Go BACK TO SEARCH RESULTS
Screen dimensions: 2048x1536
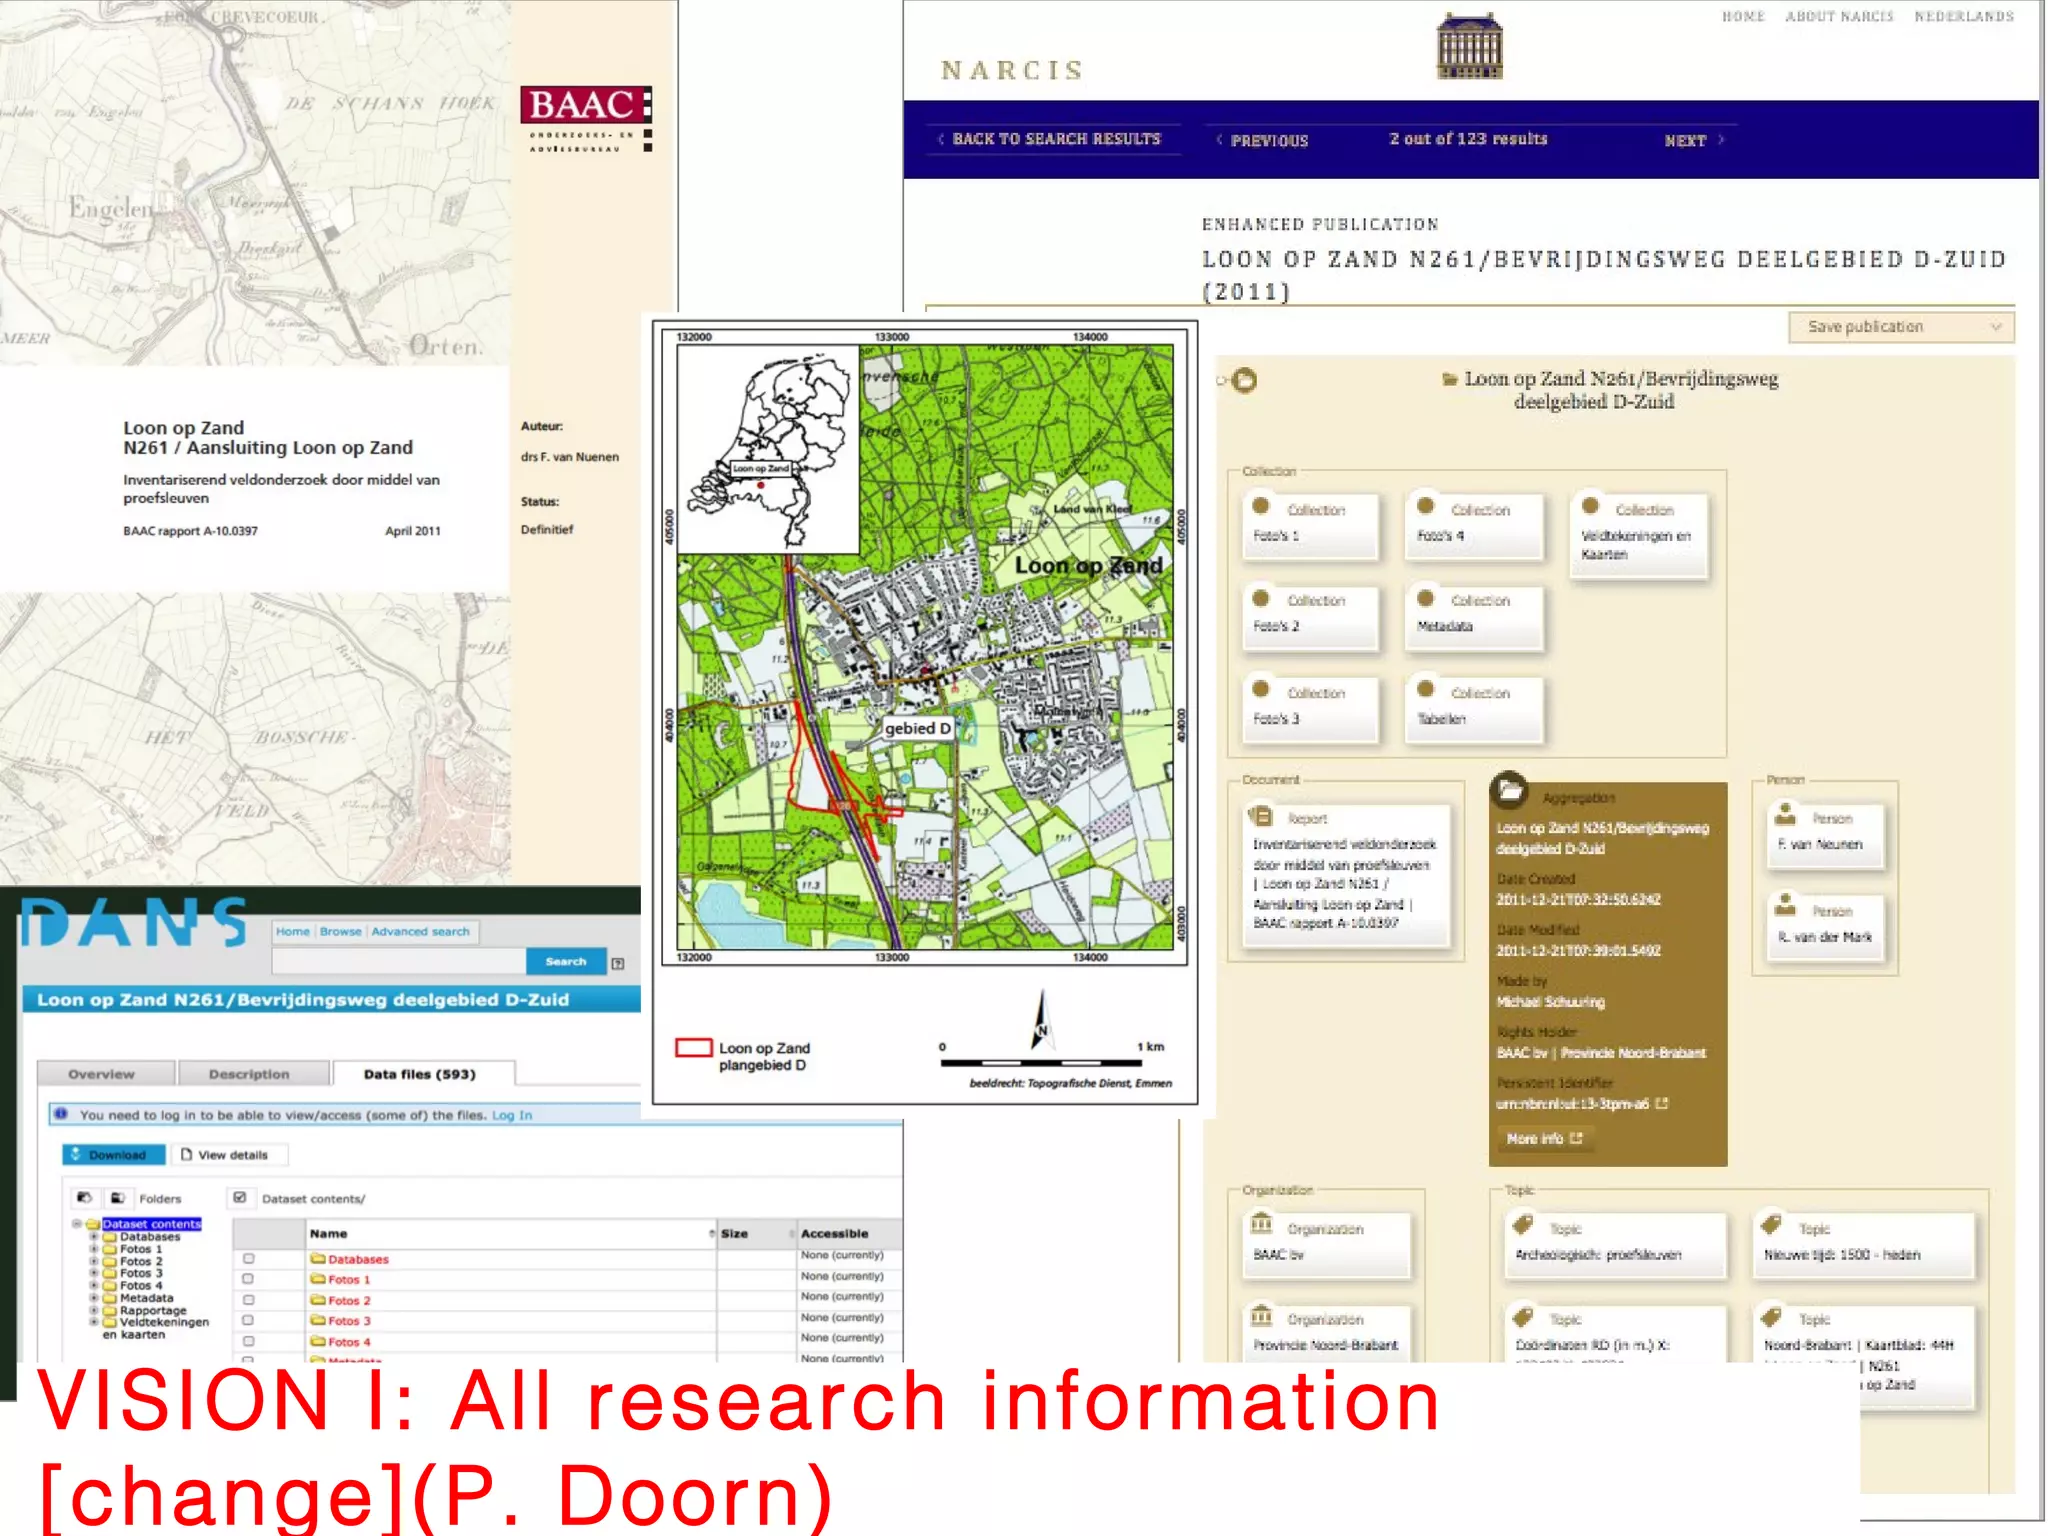[1050, 139]
